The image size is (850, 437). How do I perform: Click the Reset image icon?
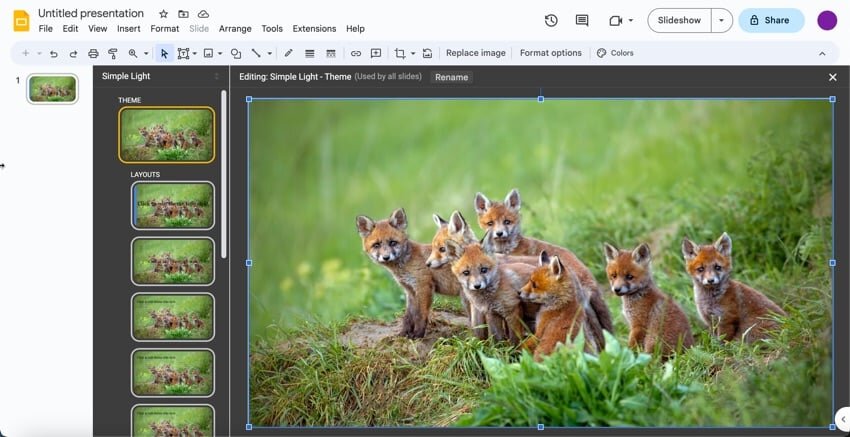[x=428, y=53]
